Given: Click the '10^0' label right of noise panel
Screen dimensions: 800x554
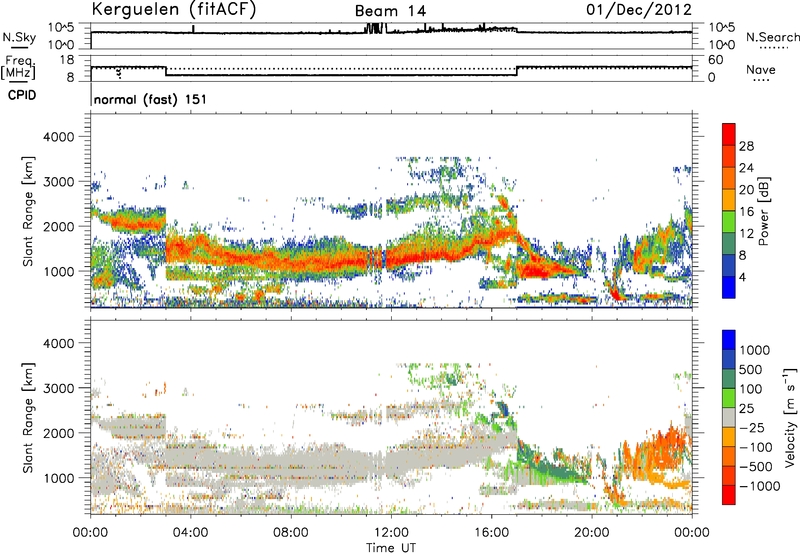Looking at the screenshot, I should pyautogui.click(x=721, y=45).
